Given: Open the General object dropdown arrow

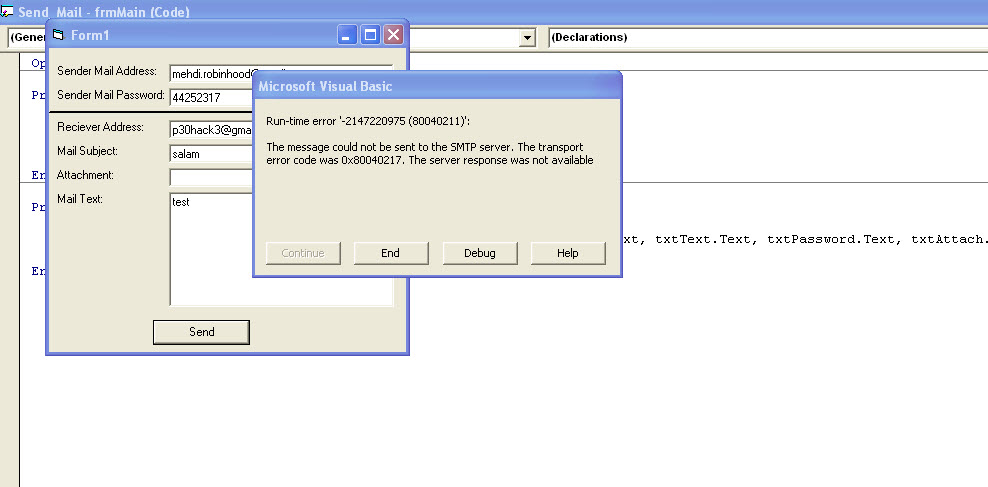Looking at the screenshot, I should tap(527, 38).
